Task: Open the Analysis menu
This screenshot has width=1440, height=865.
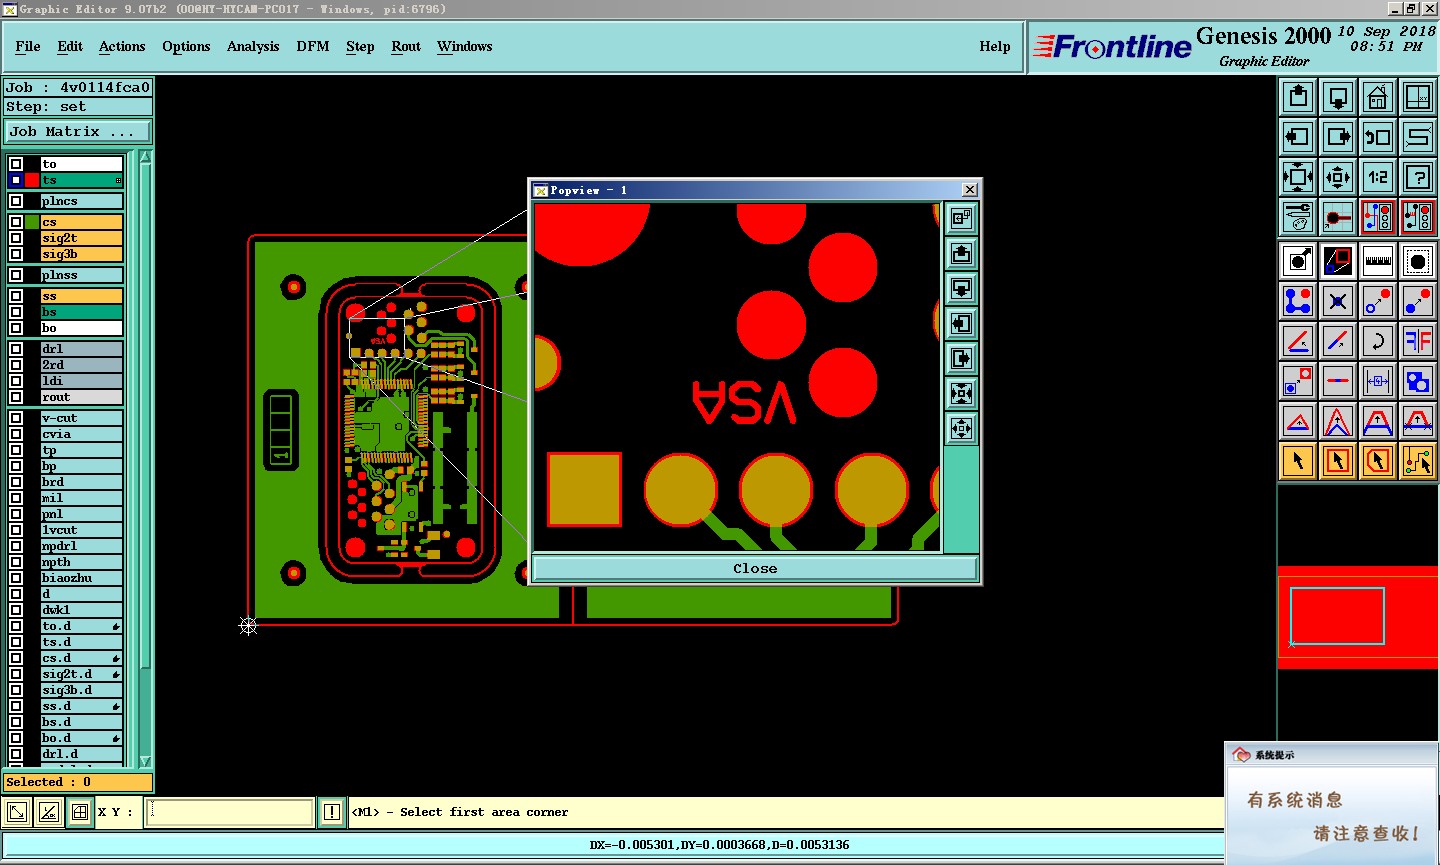Action: [x=253, y=46]
